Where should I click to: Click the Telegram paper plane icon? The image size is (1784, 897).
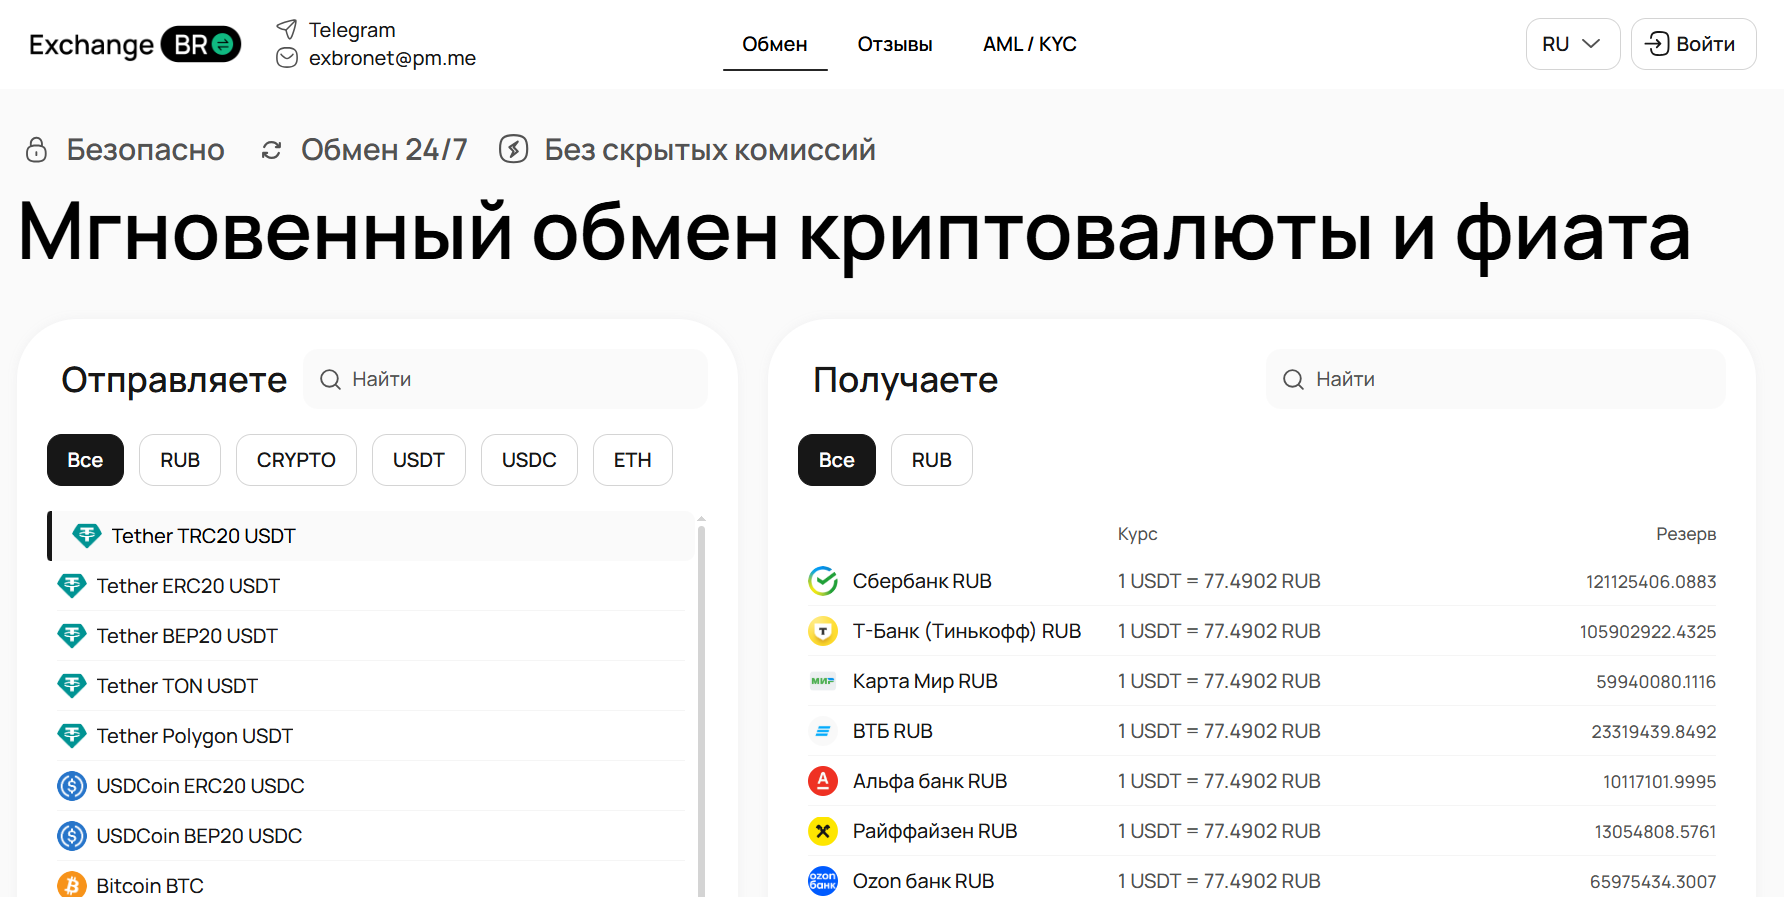point(287,29)
